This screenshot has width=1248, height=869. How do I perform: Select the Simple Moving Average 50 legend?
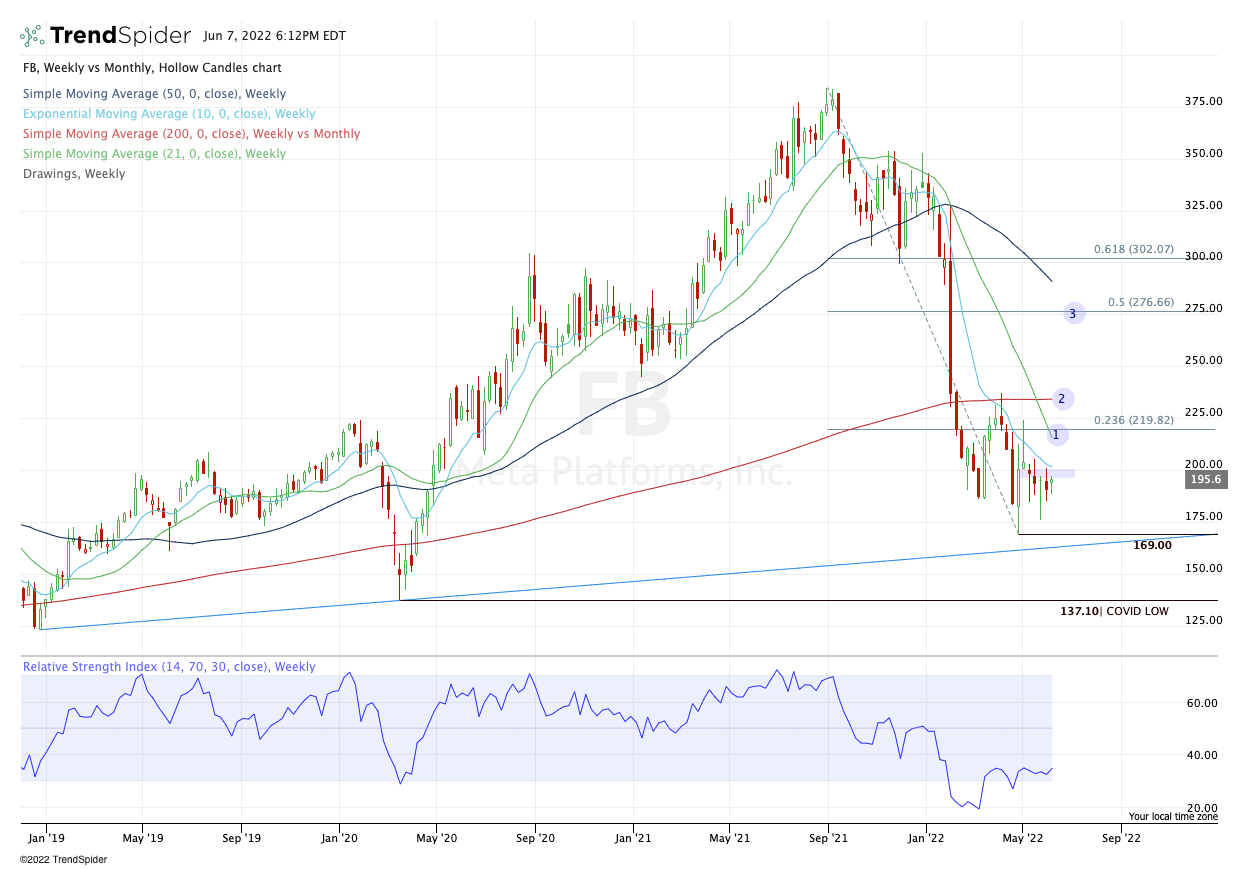click(x=154, y=94)
